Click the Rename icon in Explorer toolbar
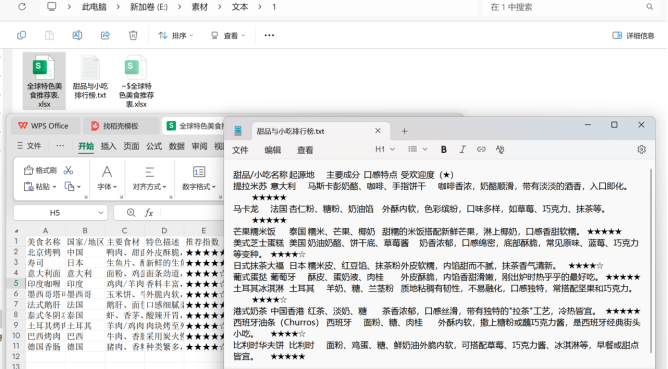The image size is (668, 369). (77, 35)
